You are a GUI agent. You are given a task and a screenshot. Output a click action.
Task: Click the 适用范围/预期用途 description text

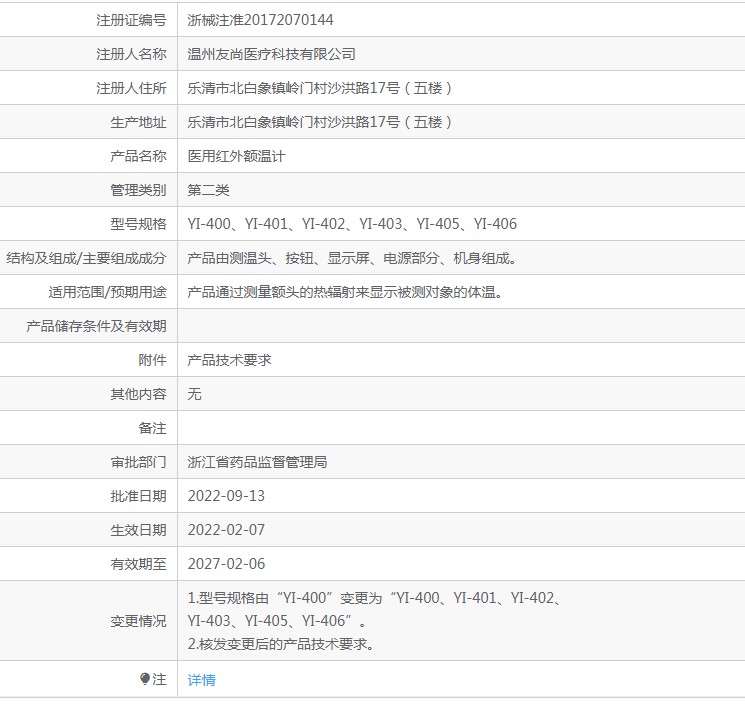pyautogui.click(x=345, y=292)
